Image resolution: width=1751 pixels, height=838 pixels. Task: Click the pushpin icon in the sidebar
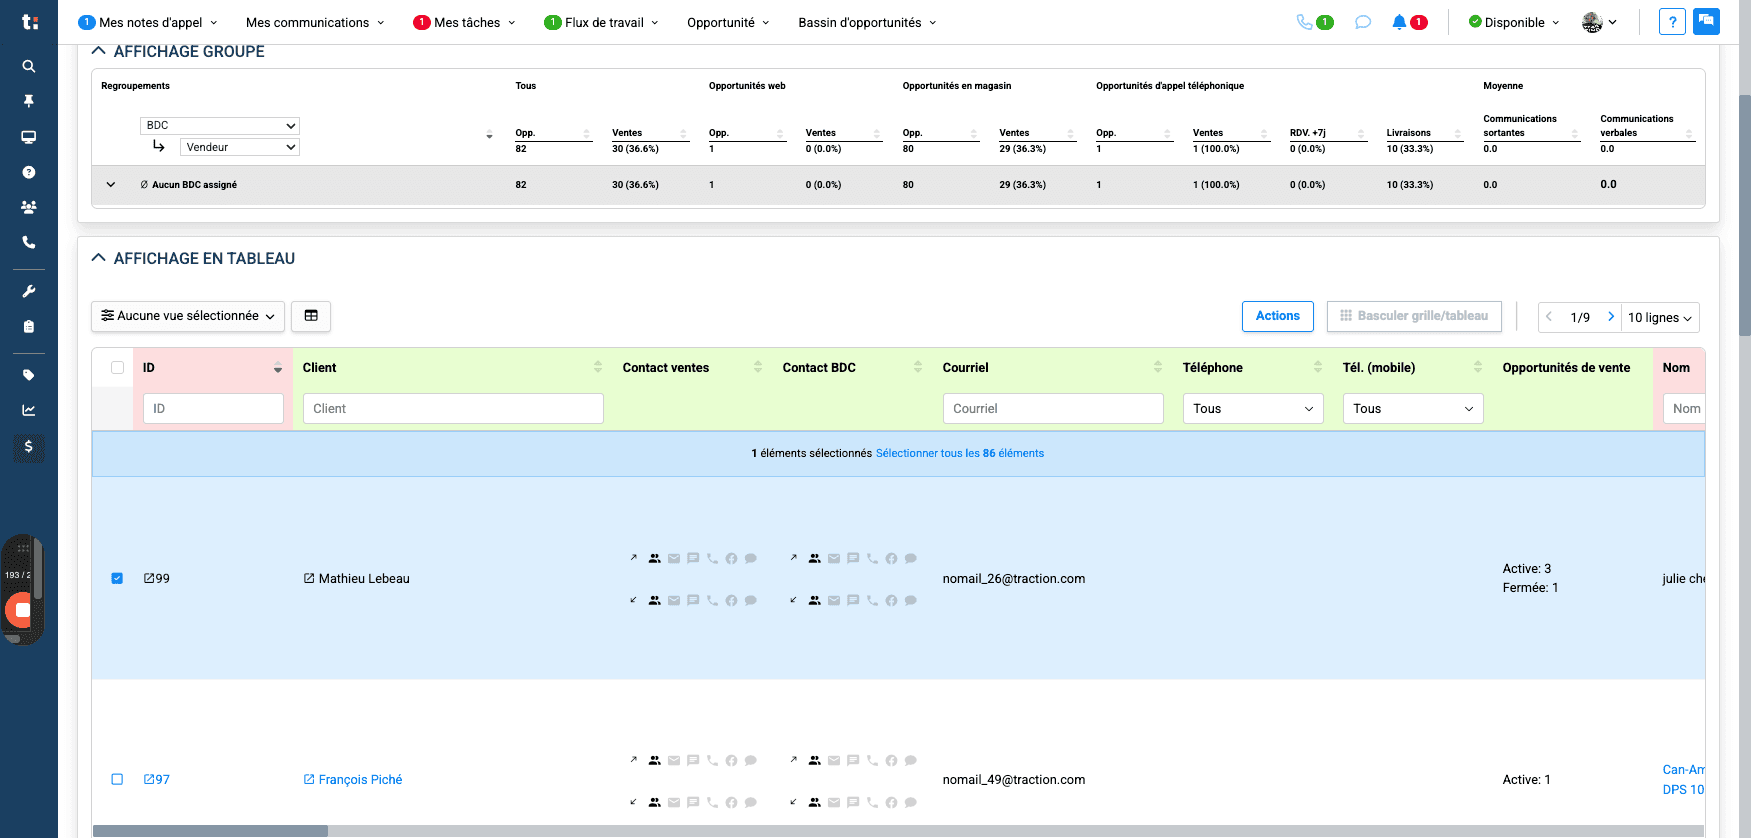pos(29,101)
